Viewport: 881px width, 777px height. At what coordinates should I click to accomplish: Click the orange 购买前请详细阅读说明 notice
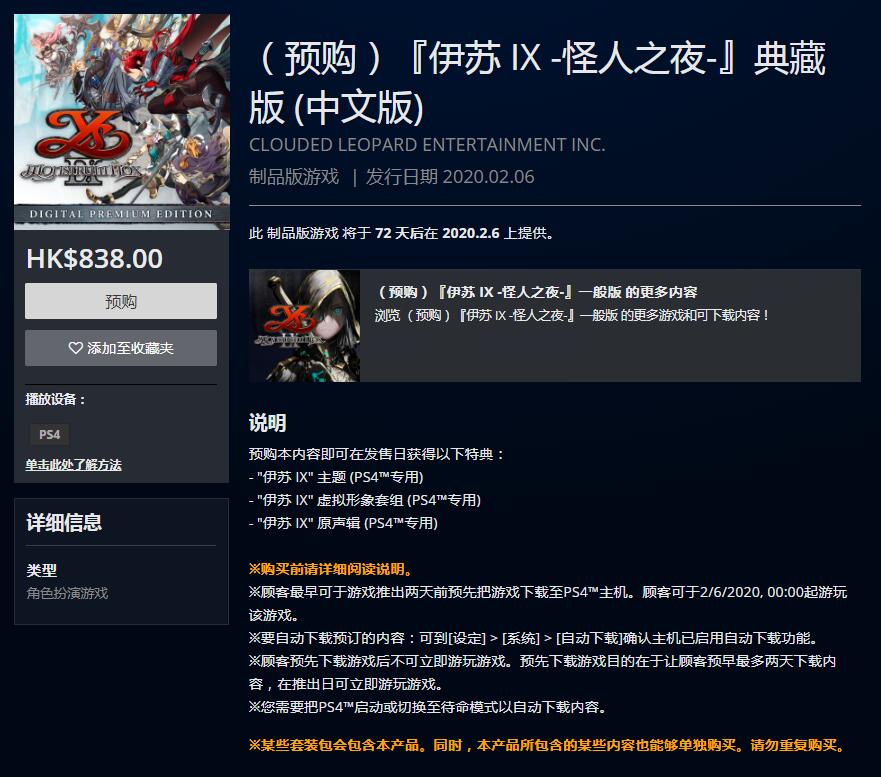click(331, 569)
